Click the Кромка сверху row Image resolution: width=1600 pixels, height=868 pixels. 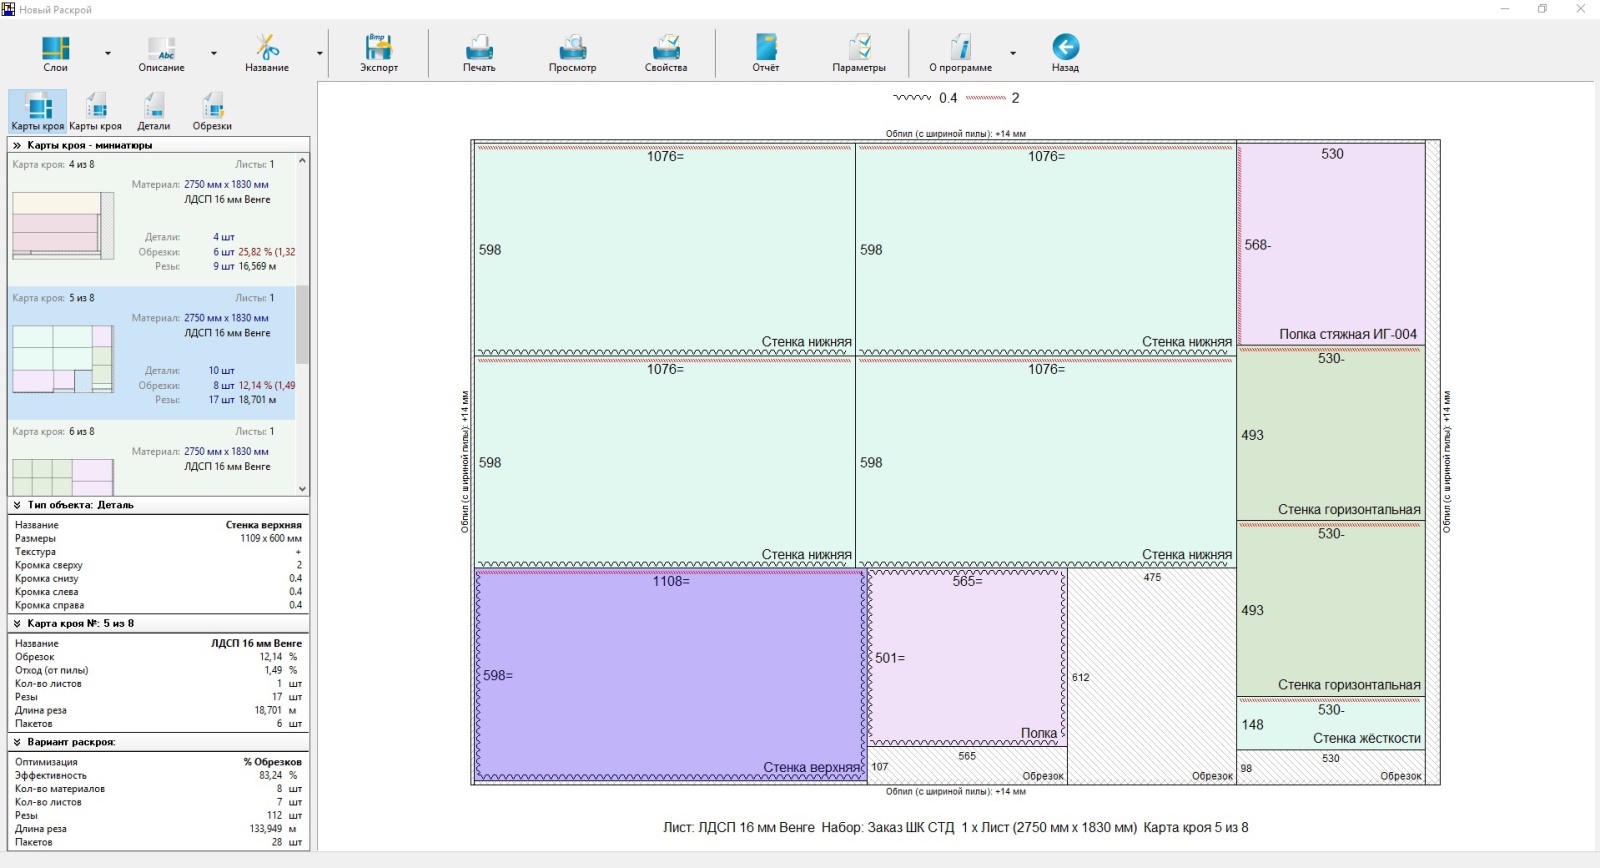(158, 565)
